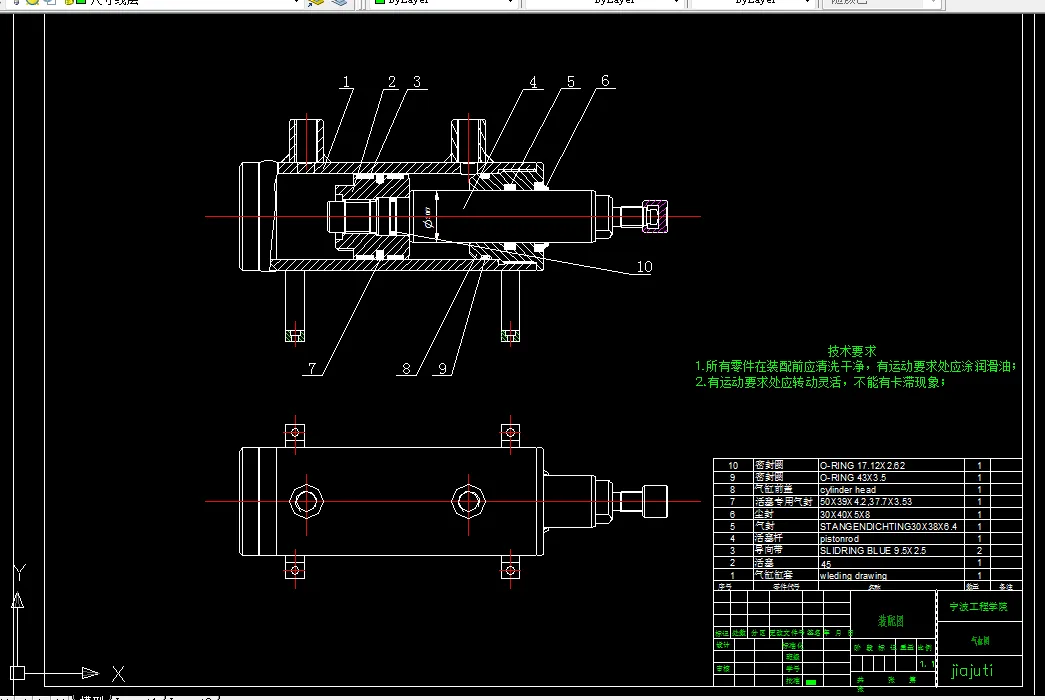Select balloon number 7 below the cylinder

(312, 368)
